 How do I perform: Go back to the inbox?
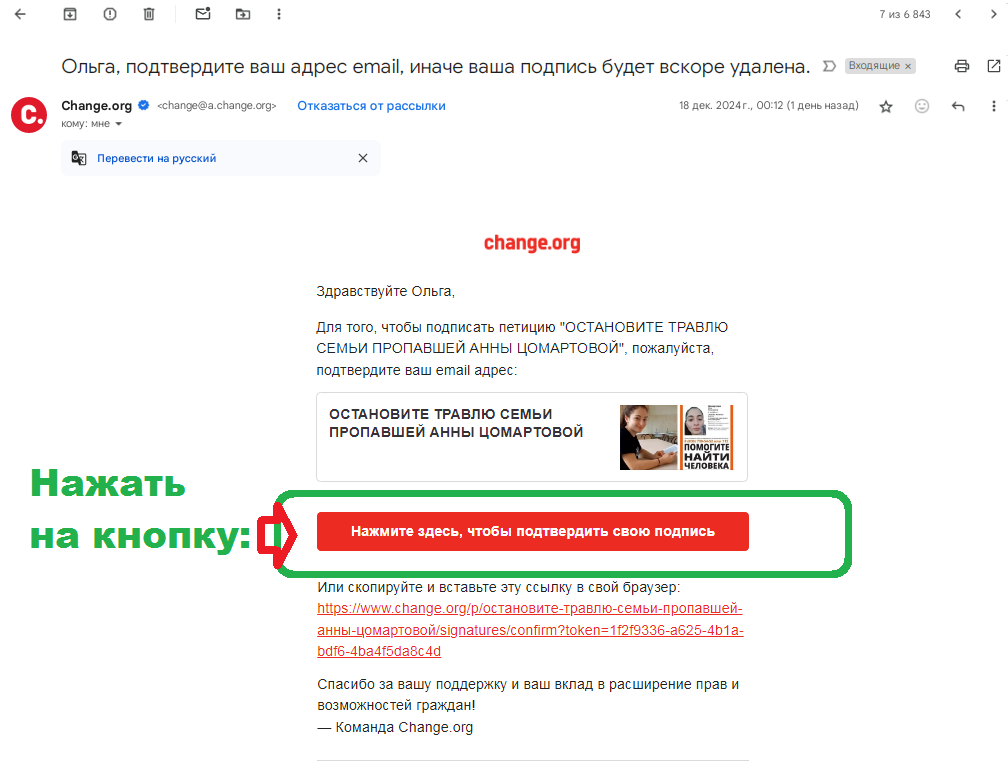20,14
